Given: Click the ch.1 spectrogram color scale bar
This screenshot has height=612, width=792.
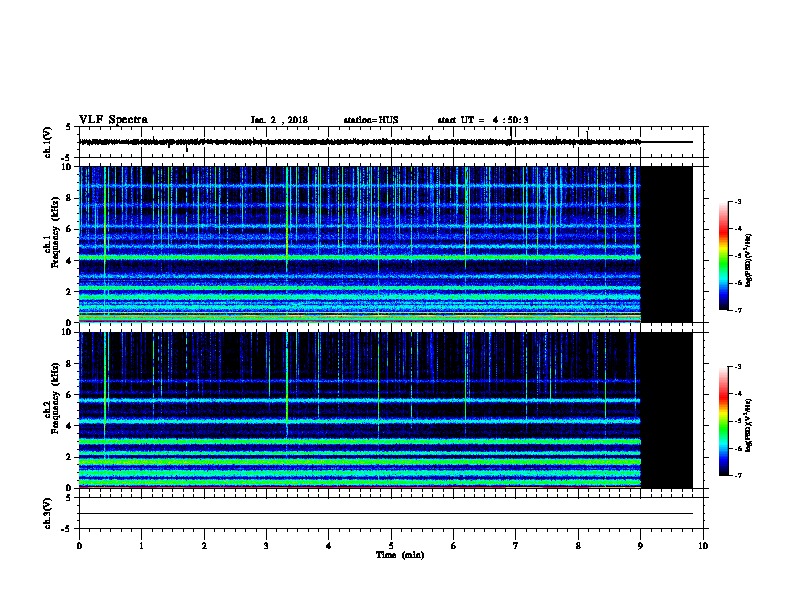Looking at the screenshot, I should 724,255.
